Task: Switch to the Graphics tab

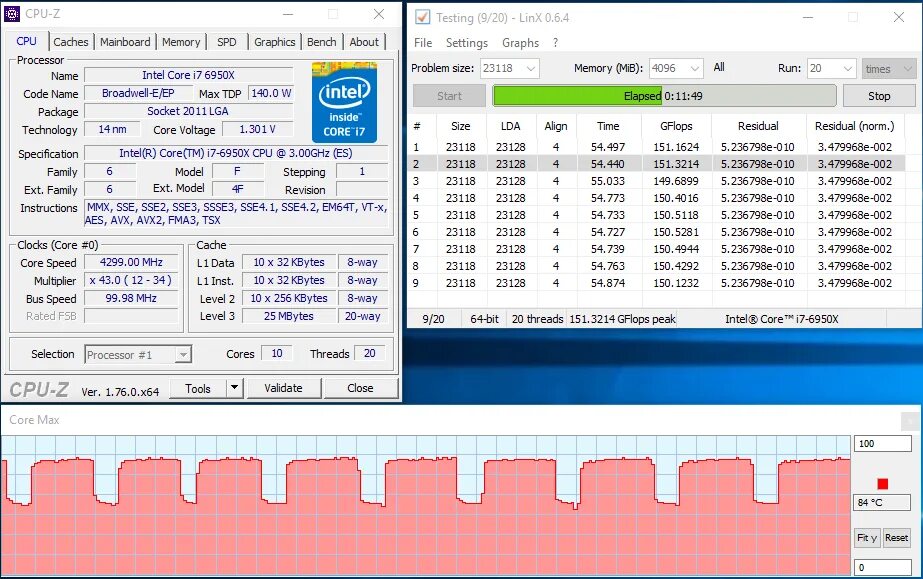Action: (275, 42)
